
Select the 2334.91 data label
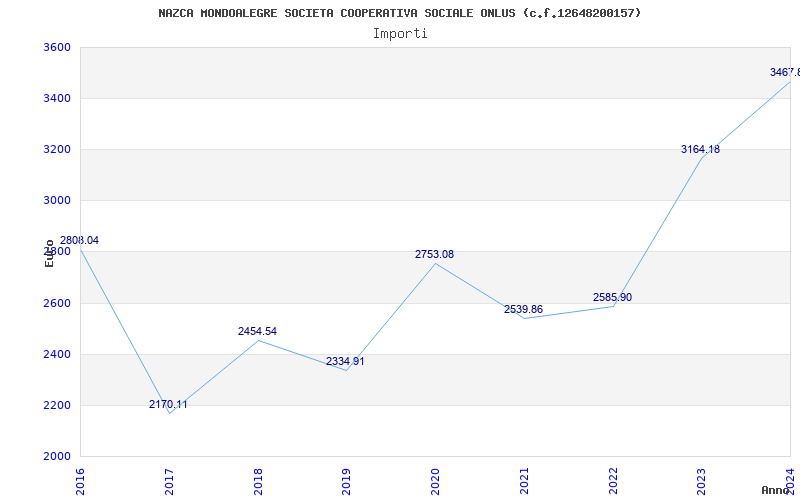(345, 362)
